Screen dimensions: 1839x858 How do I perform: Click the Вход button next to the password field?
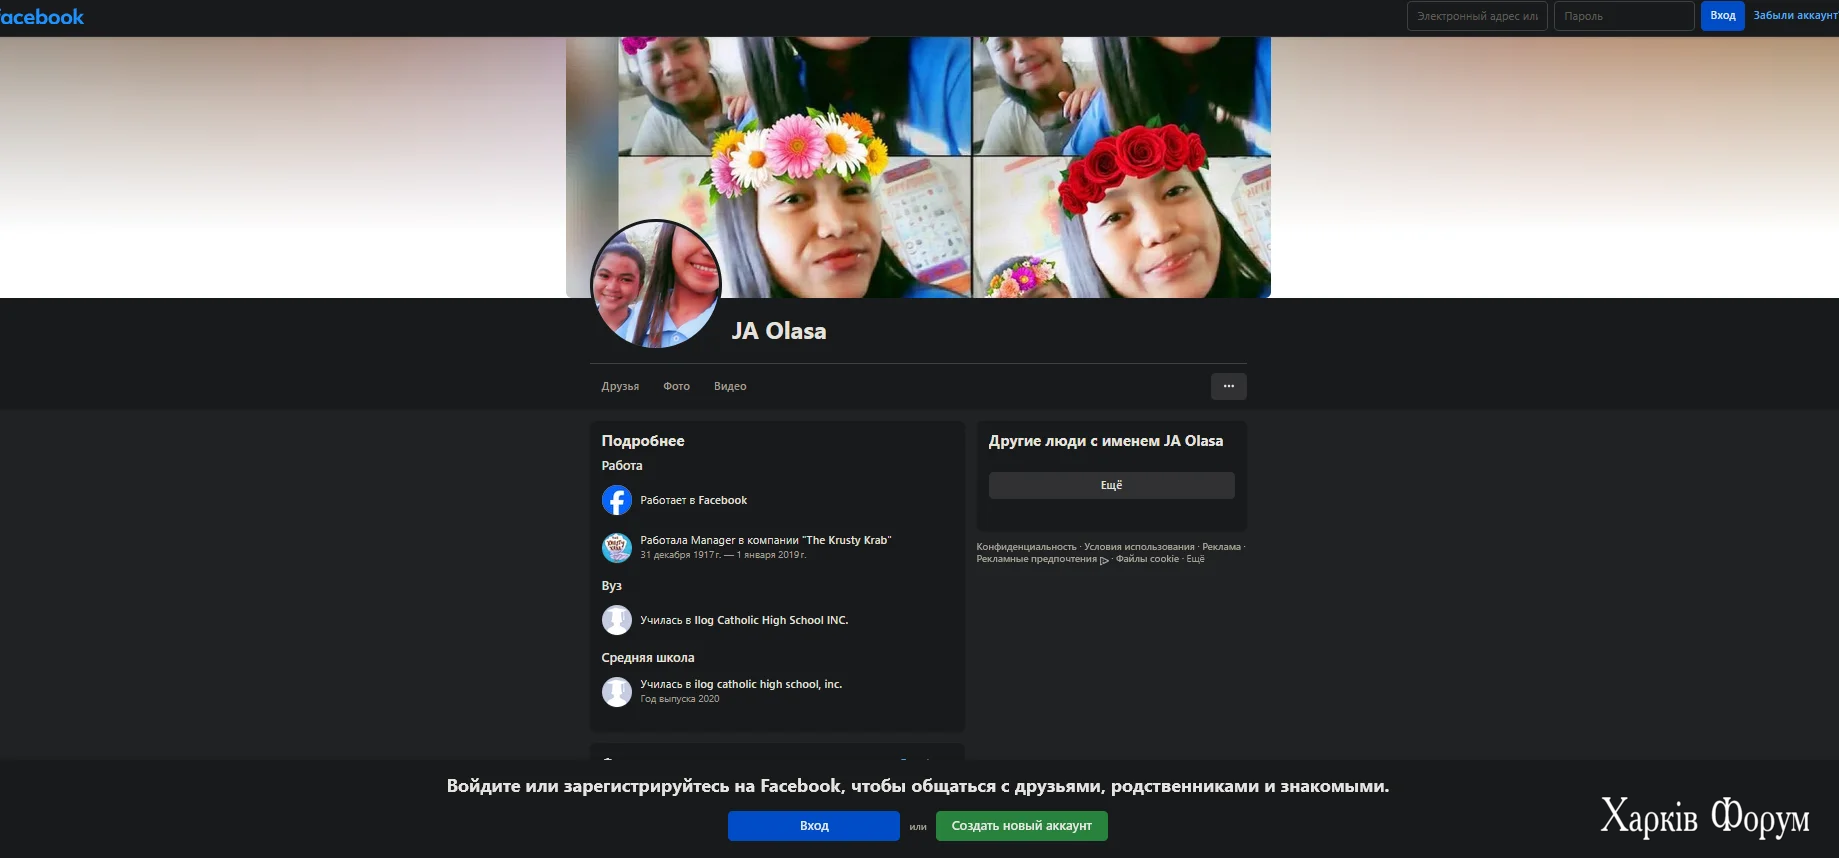[x=1722, y=16]
